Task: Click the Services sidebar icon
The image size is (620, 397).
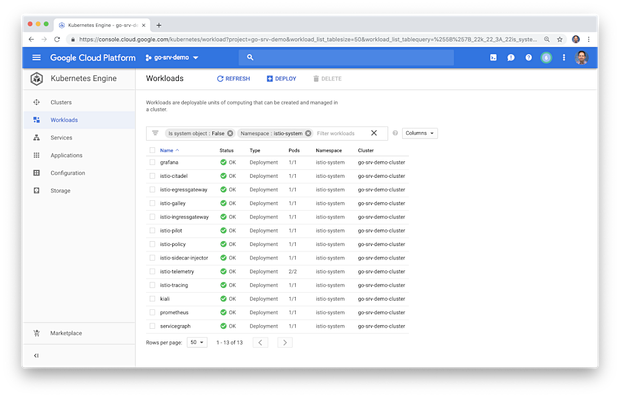Action: click(36, 138)
